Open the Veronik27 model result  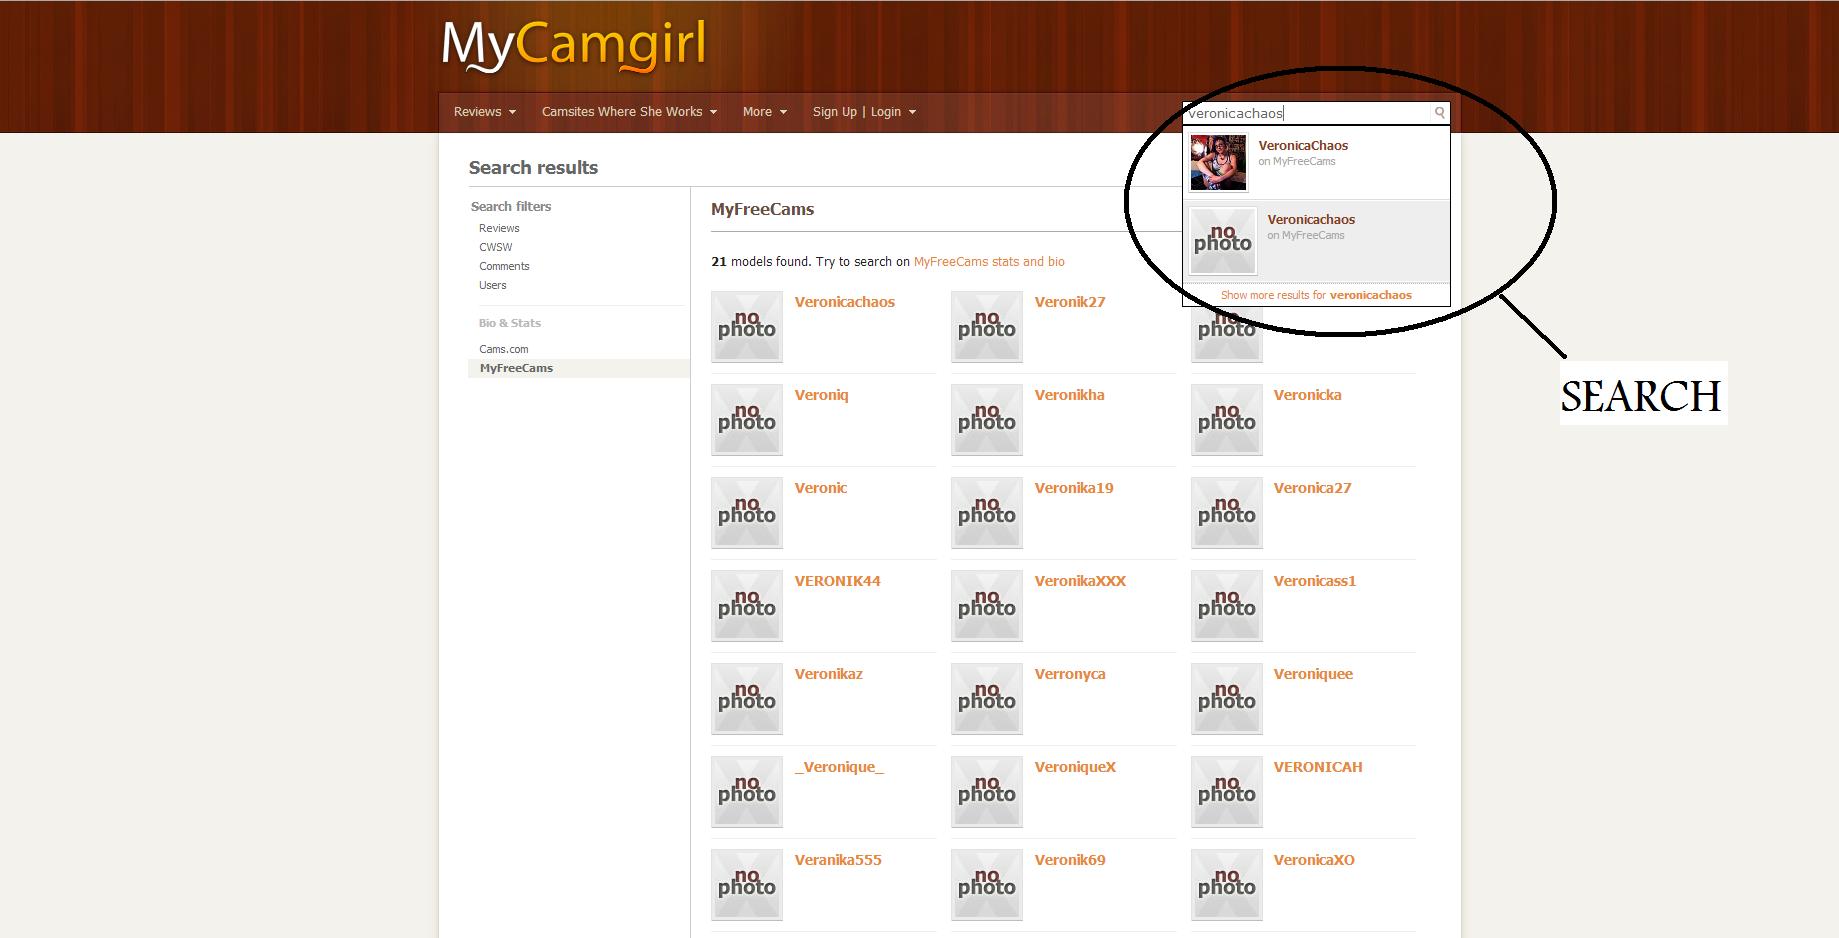(x=1069, y=302)
